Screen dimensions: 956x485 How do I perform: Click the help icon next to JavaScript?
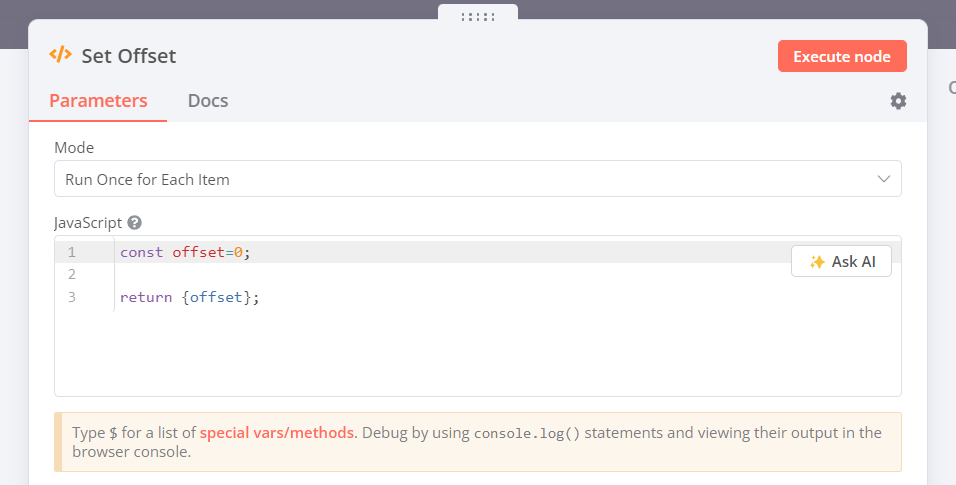135,223
